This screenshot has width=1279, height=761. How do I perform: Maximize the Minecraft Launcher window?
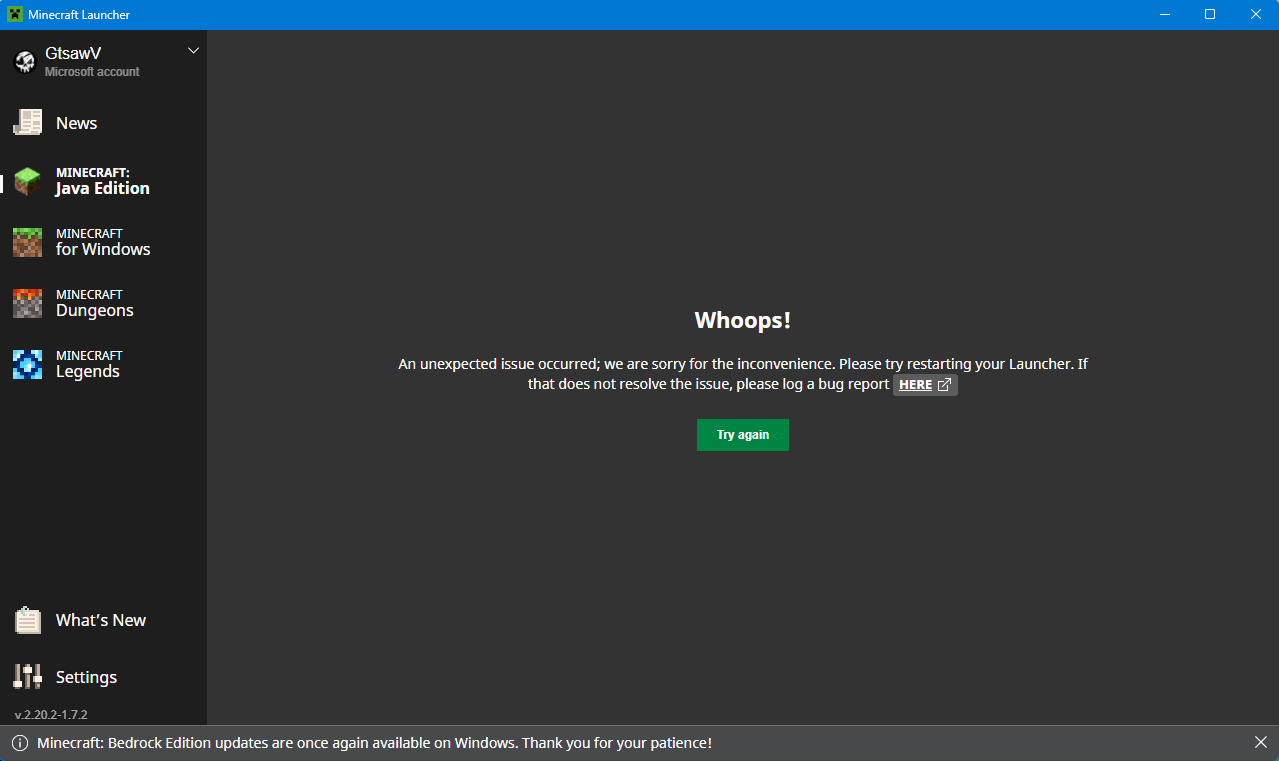1210,14
